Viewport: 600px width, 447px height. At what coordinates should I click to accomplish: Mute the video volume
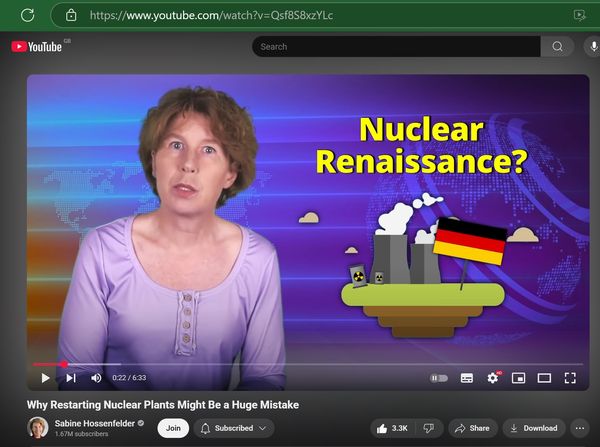point(96,378)
